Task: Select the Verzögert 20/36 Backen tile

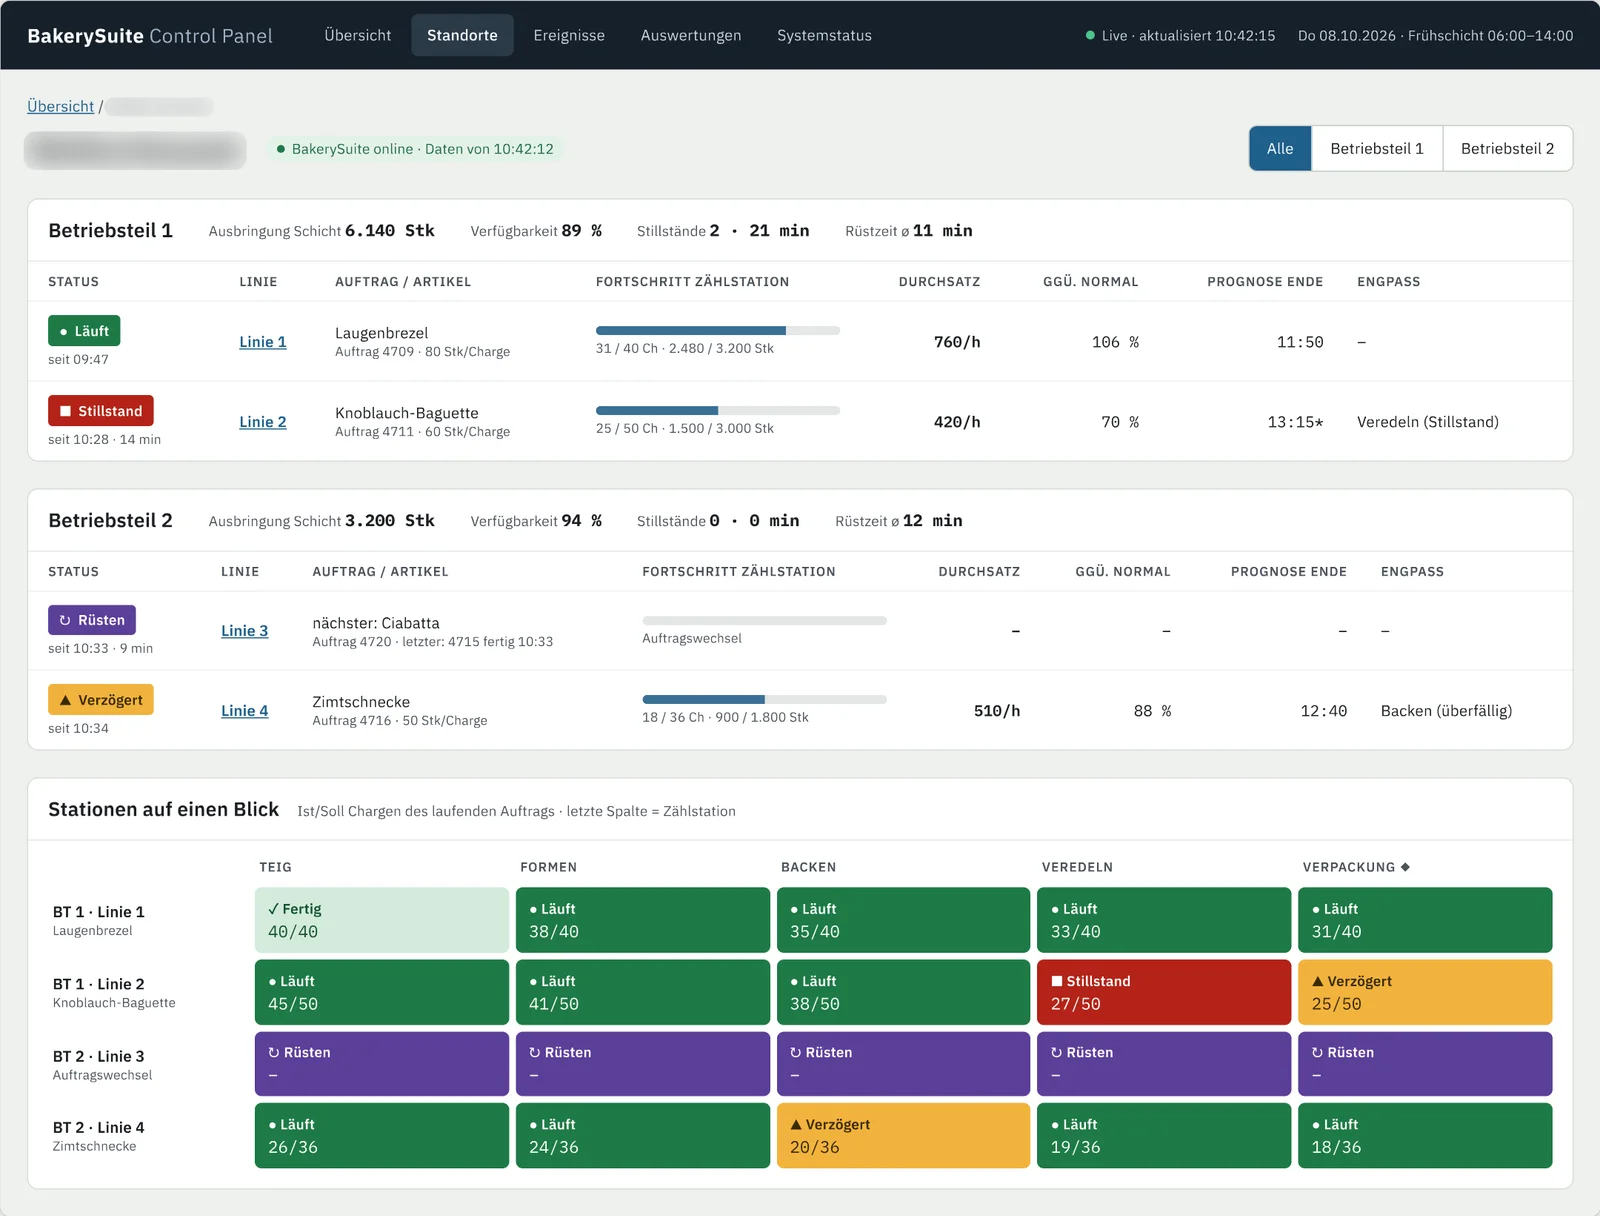Action: coord(903,1135)
